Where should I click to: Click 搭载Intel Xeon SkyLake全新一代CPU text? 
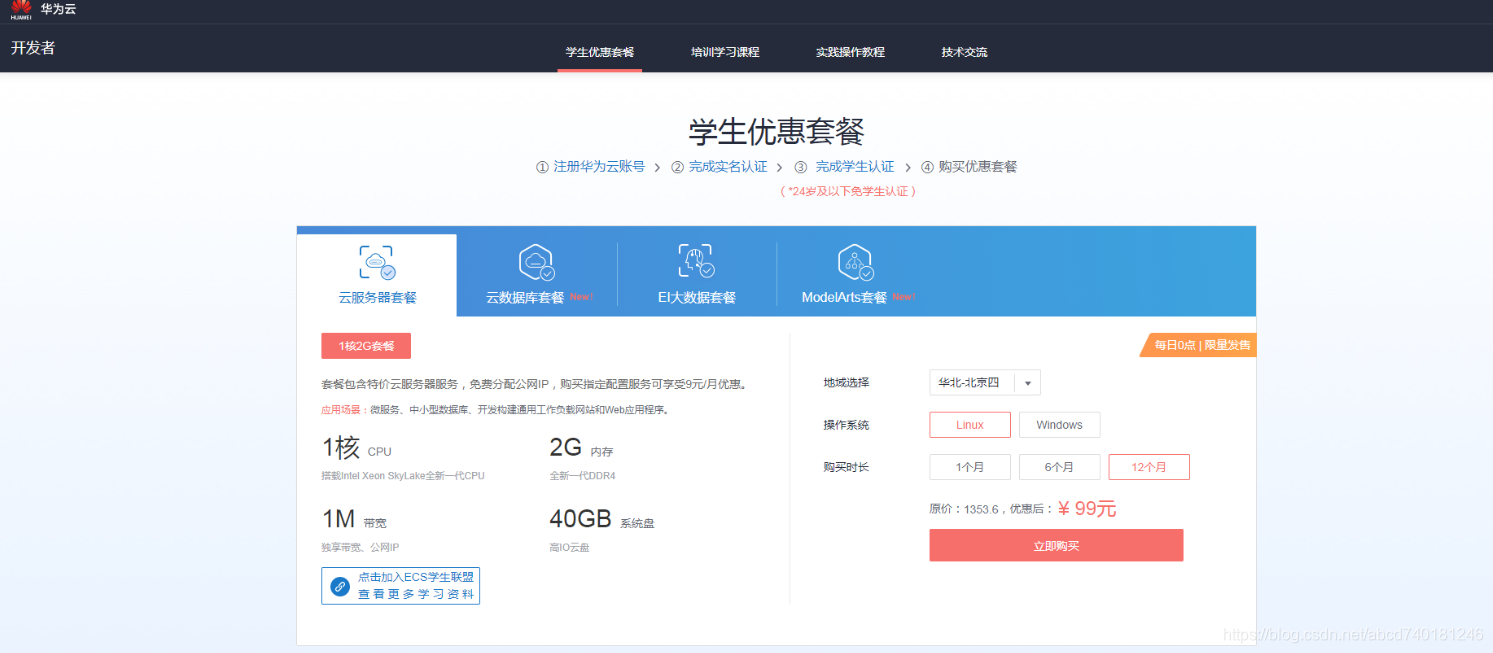[x=403, y=476]
